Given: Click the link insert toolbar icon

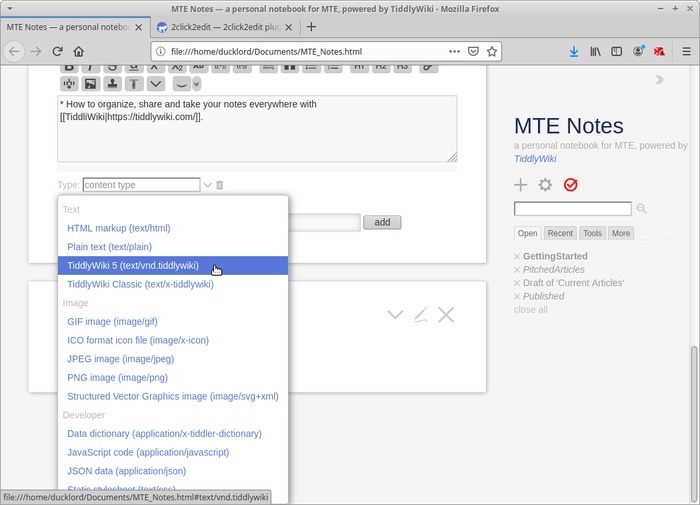Looking at the screenshot, I should click(428, 68).
